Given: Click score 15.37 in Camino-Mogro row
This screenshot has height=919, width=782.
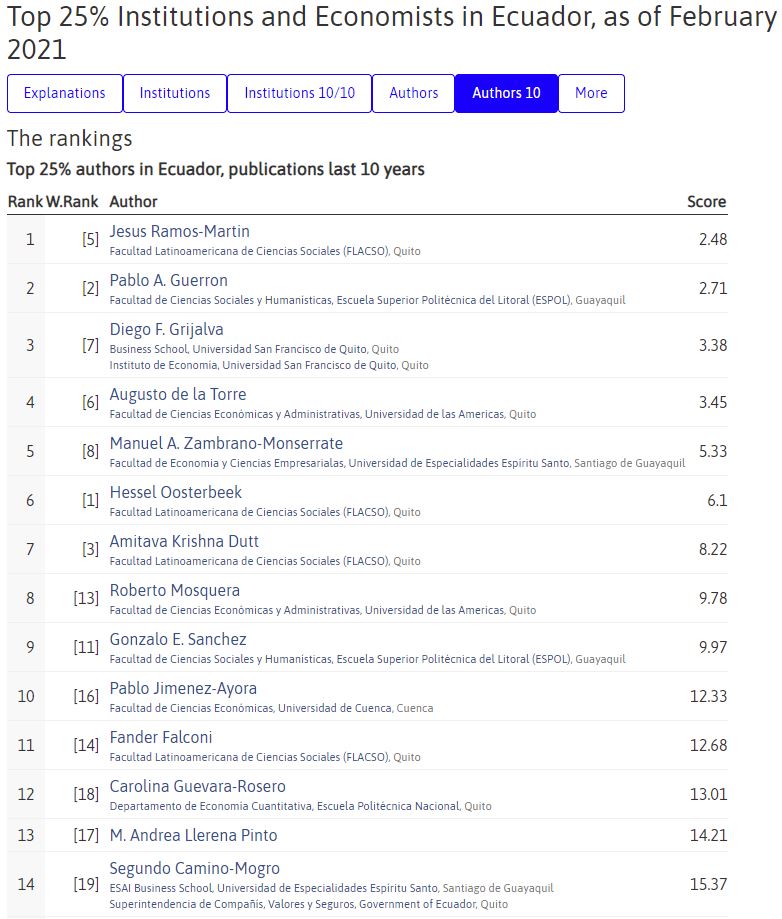Looking at the screenshot, I should pos(709,884).
